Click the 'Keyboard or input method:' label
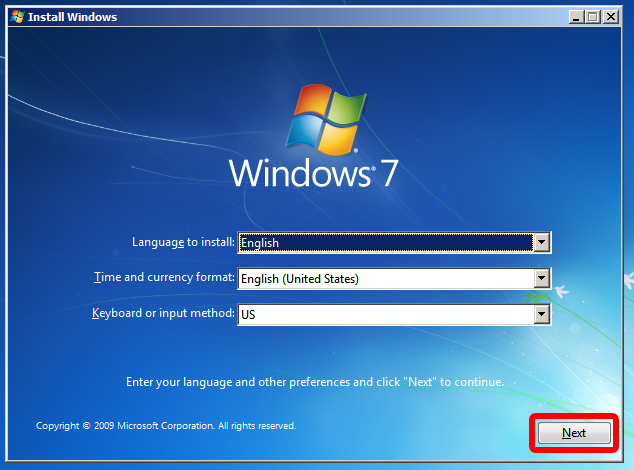 pyautogui.click(x=163, y=313)
